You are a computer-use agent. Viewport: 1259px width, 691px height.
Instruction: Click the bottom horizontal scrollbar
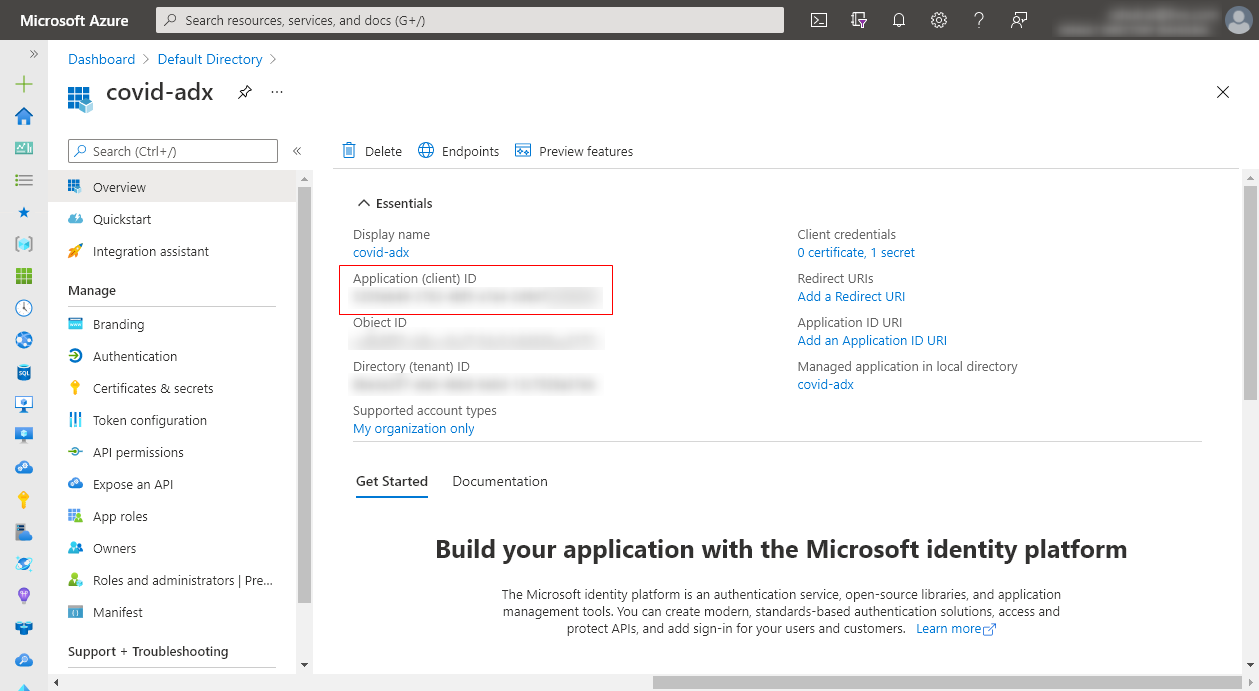947,682
